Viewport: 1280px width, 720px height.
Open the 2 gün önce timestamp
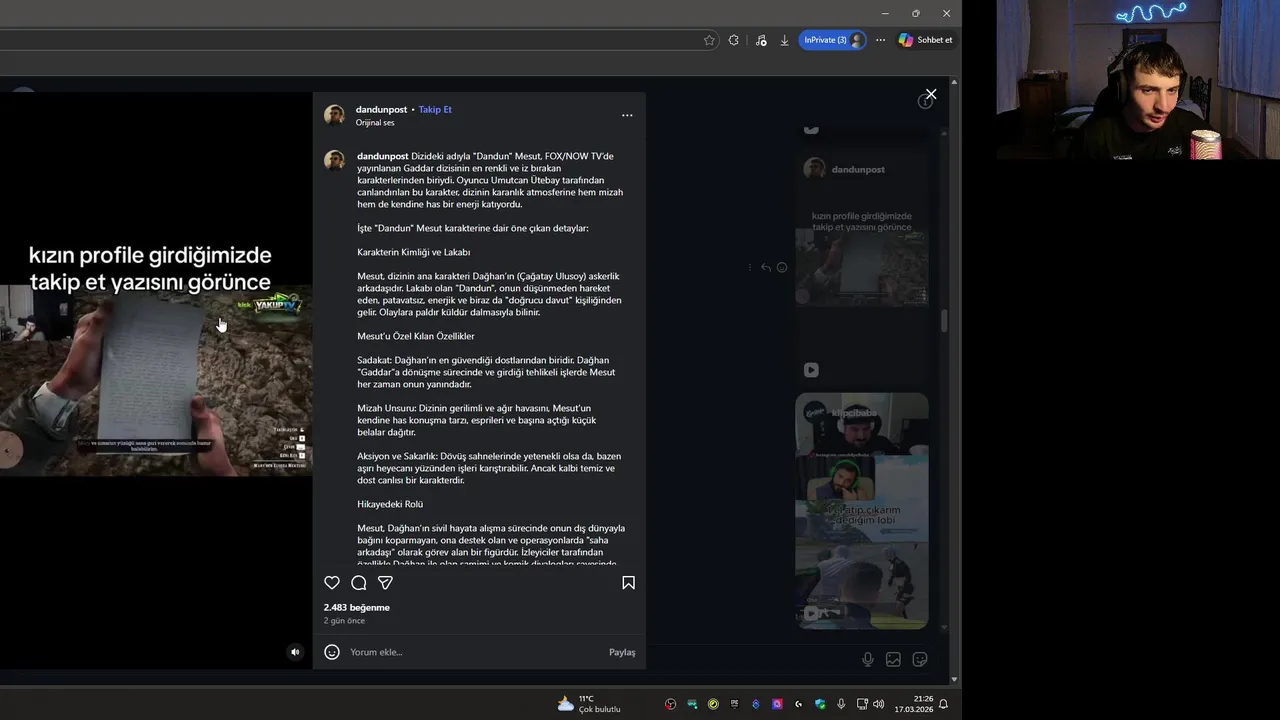point(344,621)
